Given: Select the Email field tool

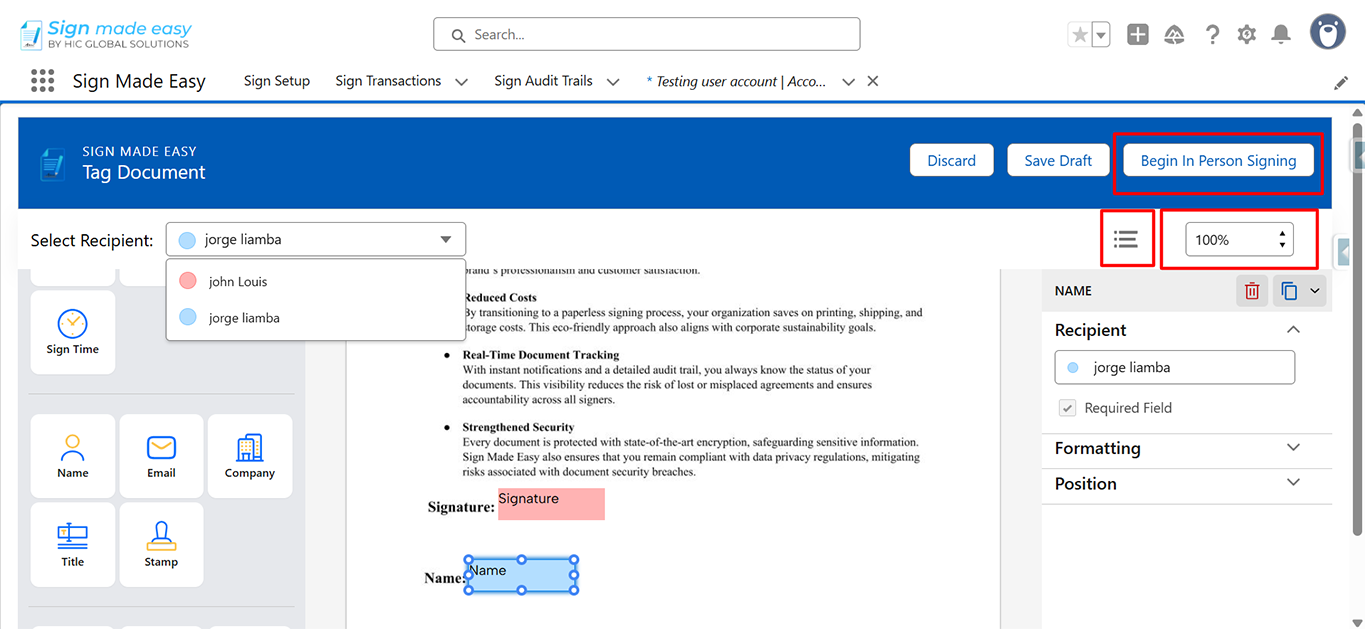Looking at the screenshot, I should (161, 456).
